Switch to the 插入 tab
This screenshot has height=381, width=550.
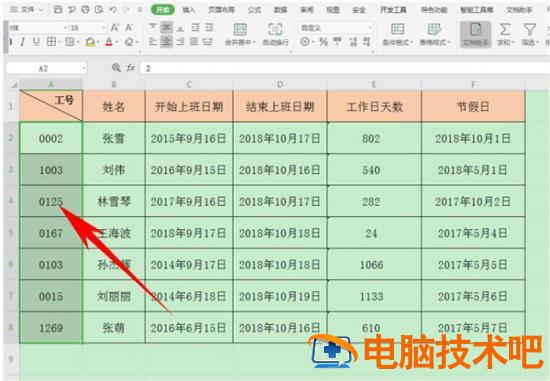tap(189, 10)
